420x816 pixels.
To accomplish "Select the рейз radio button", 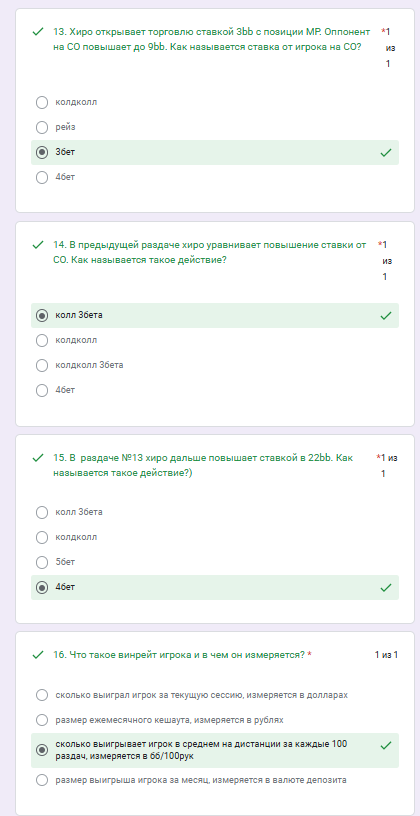I will [42, 128].
